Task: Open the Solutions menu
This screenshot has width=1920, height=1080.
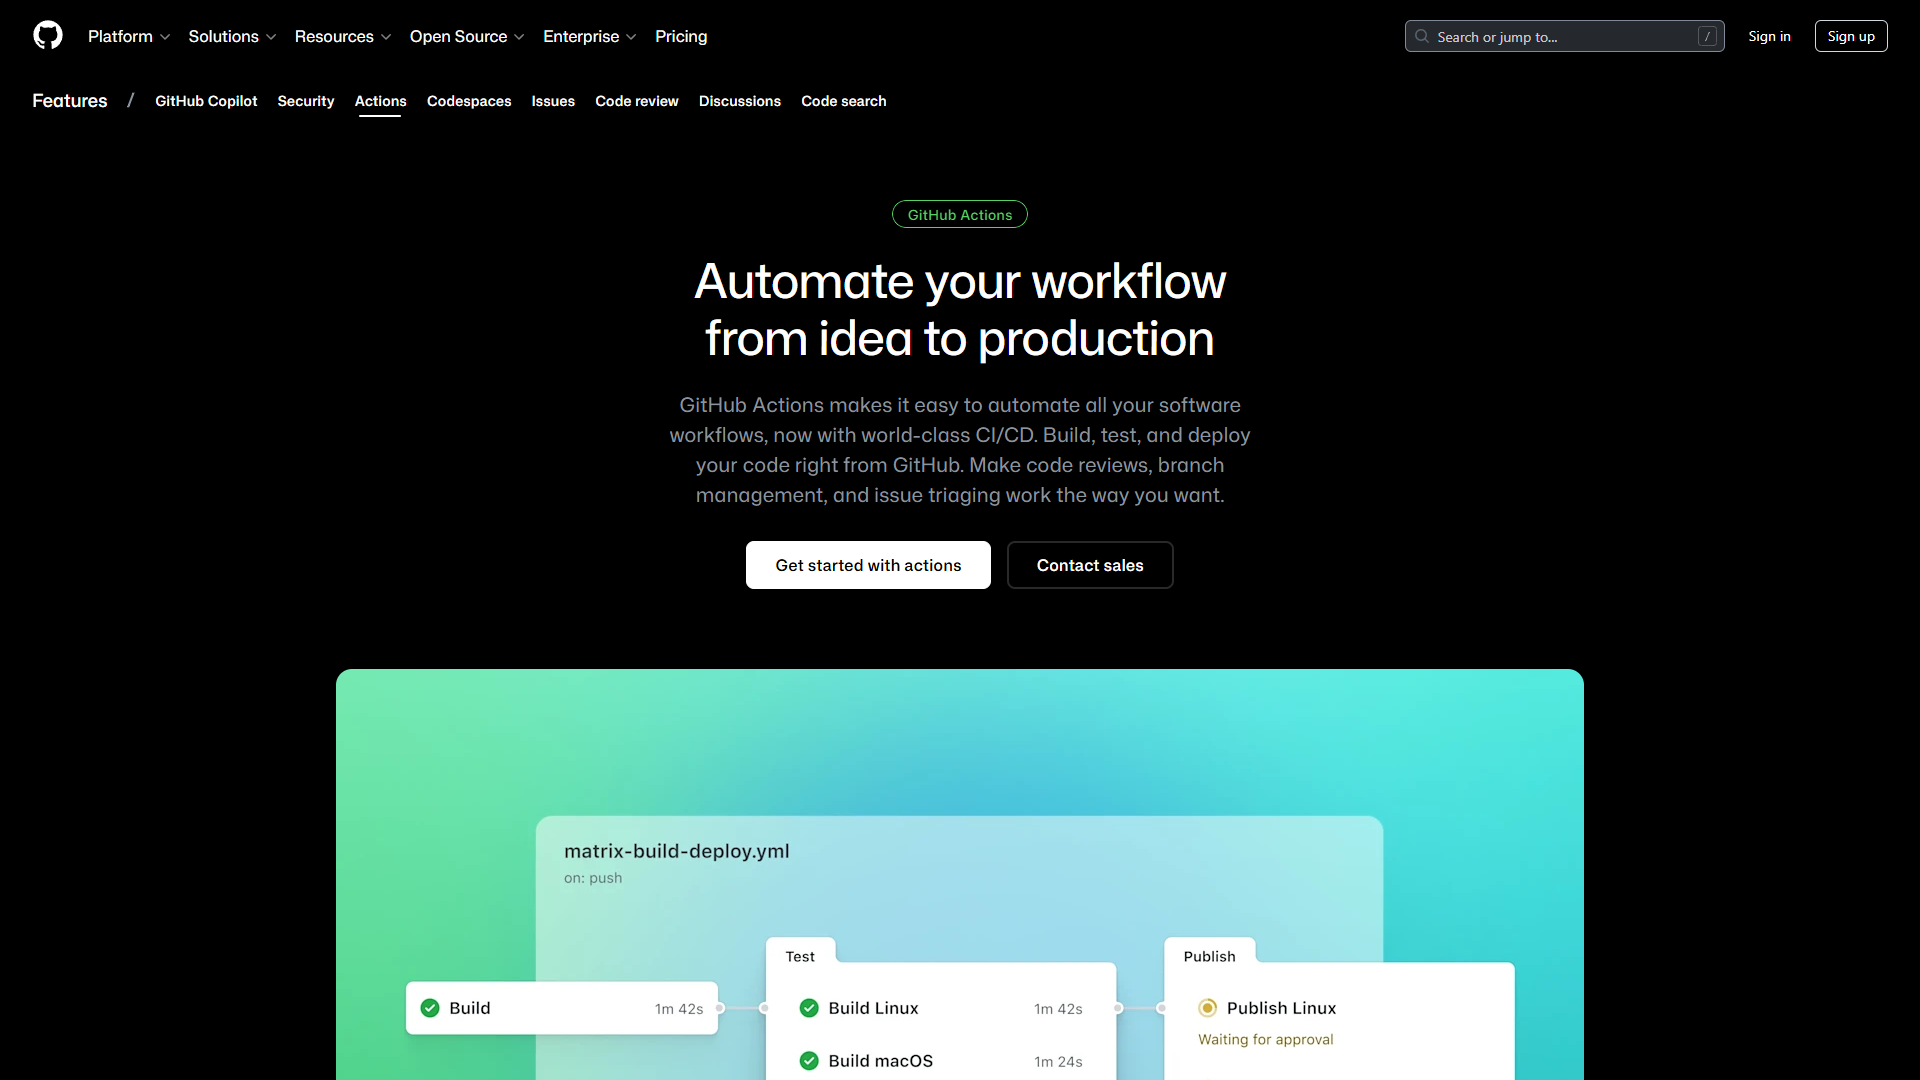Action: 232,36
